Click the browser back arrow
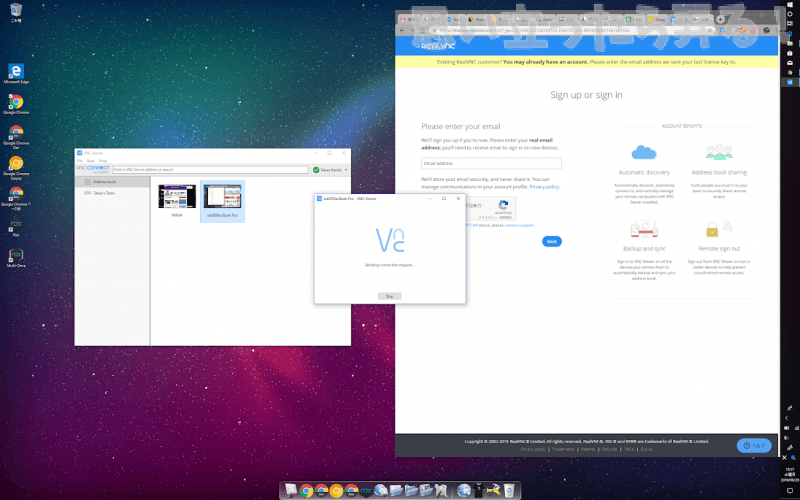This screenshot has height=500, width=800. [x=402, y=31]
